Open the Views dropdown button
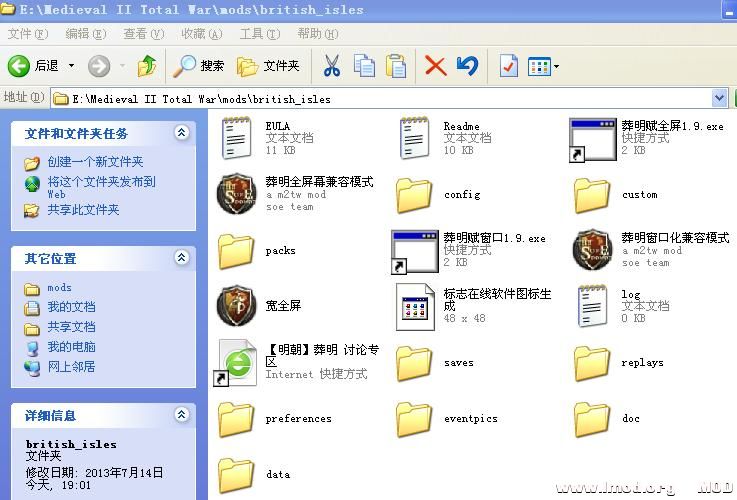This screenshot has height=500, width=737. pos(543,66)
